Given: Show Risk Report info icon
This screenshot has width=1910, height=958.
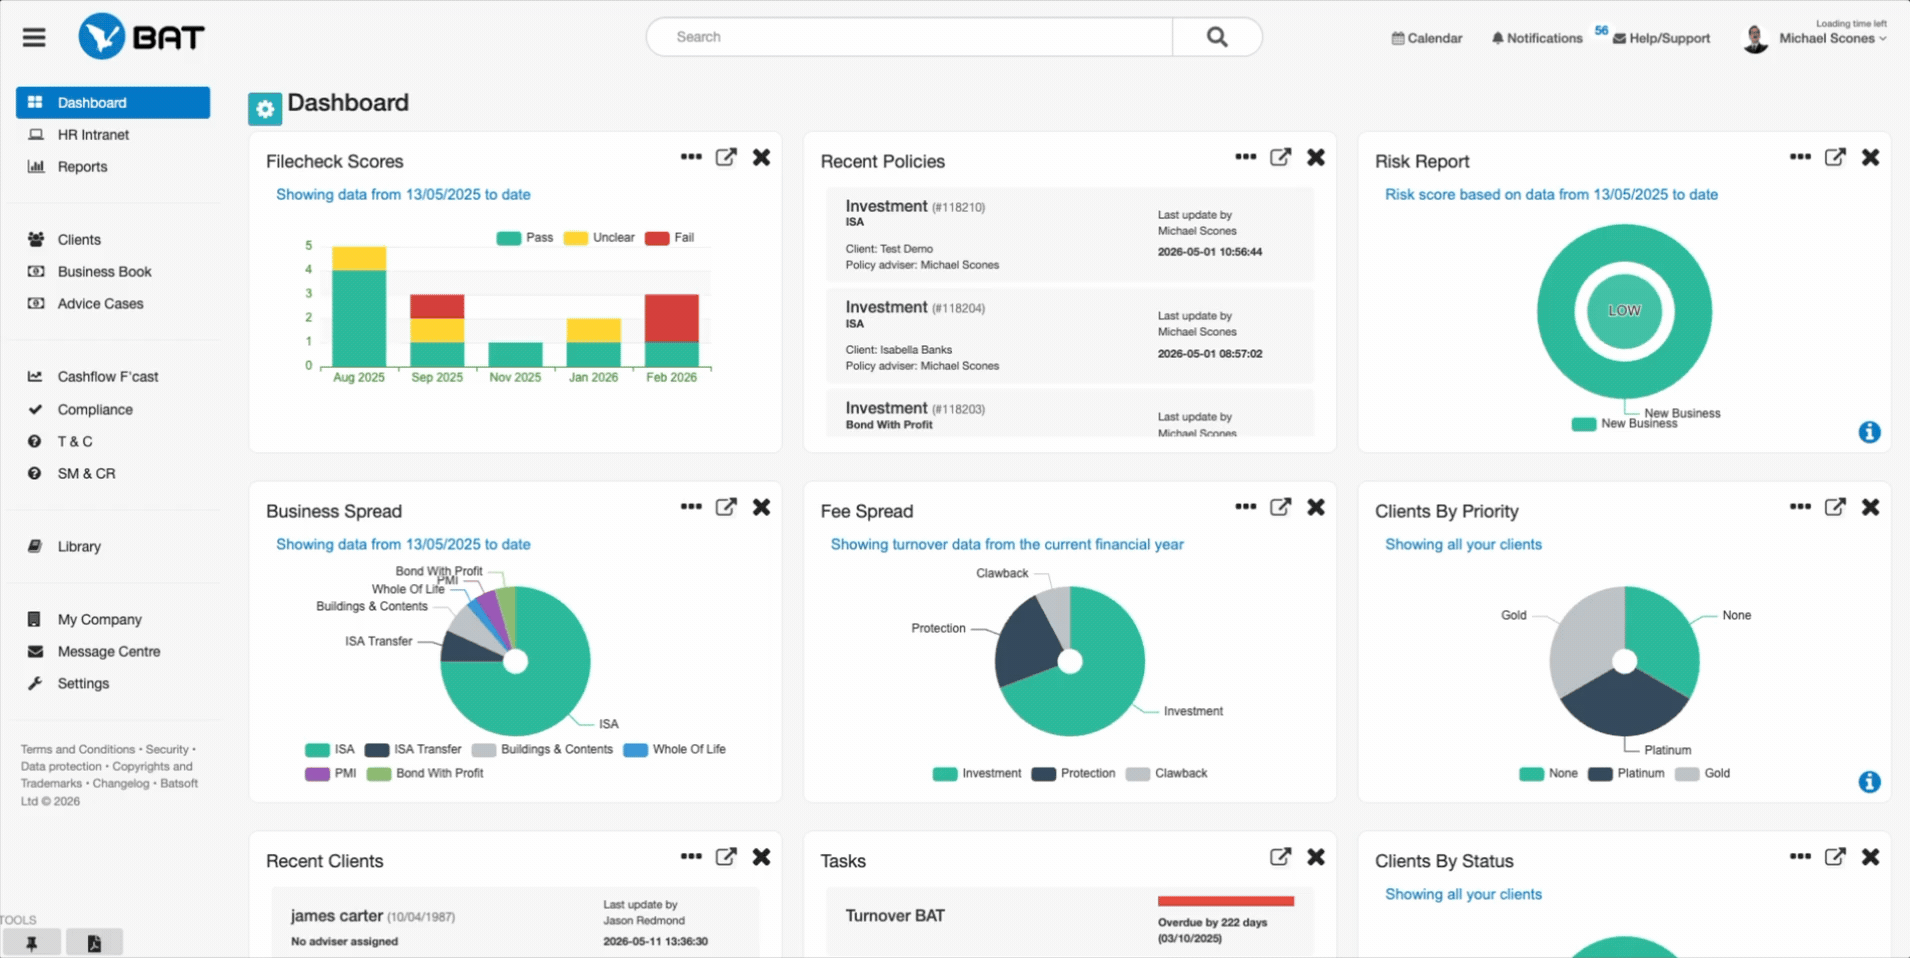Looking at the screenshot, I should tap(1869, 432).
